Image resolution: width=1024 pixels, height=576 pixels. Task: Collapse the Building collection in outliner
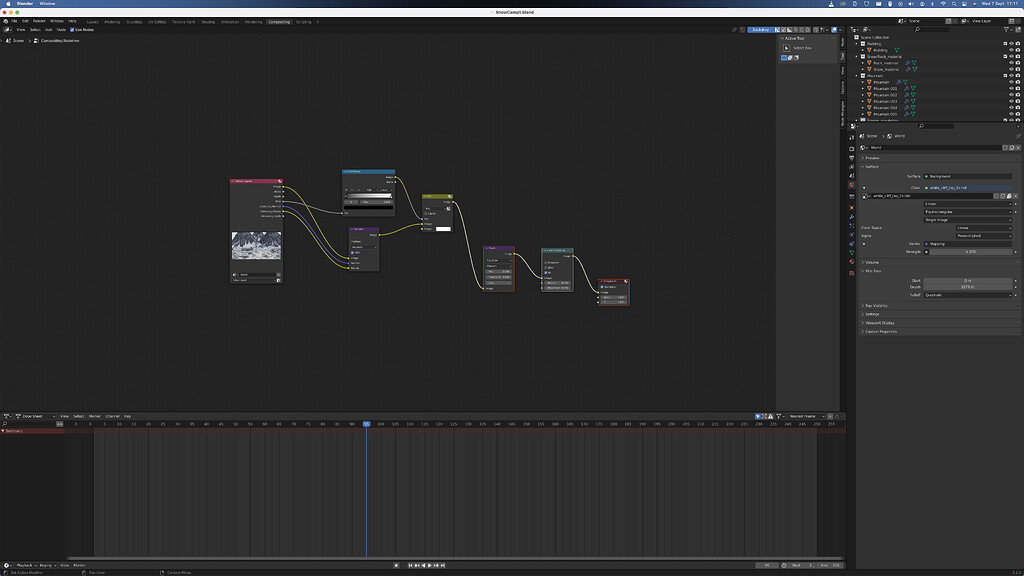click(x=857, y=44)
